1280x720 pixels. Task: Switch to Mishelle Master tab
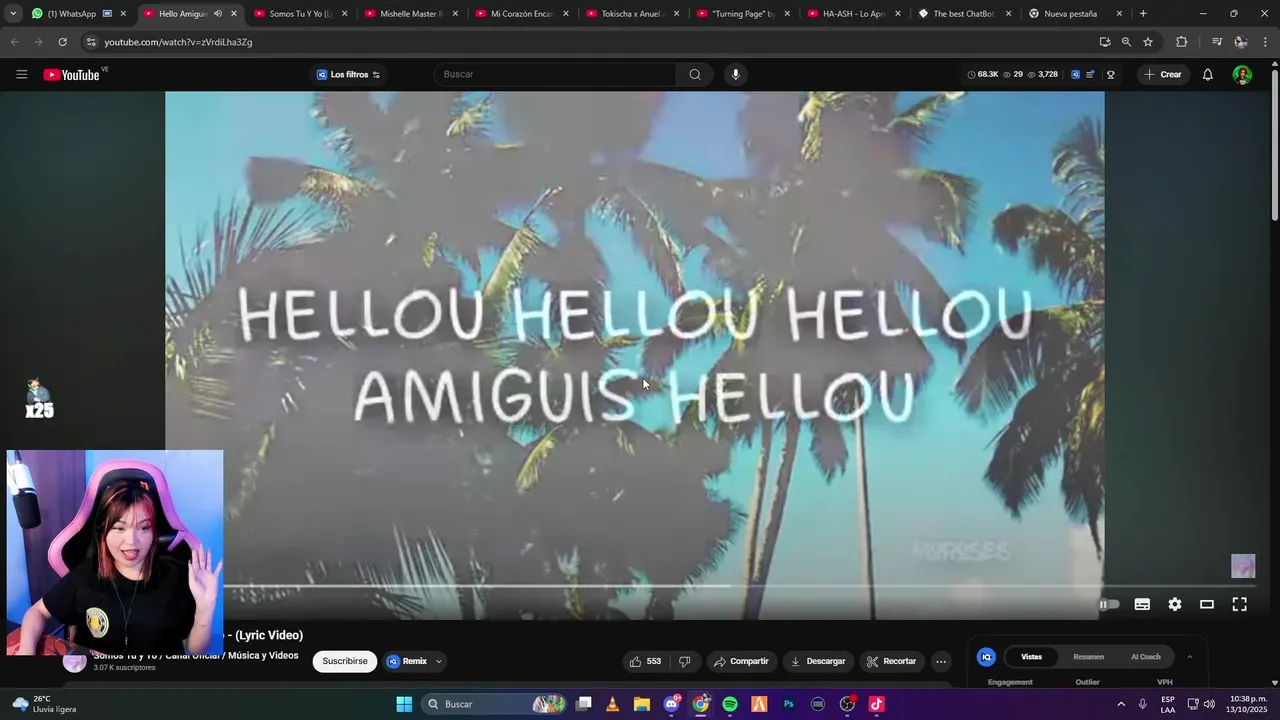pyautogui.click(x=411, y=14)
